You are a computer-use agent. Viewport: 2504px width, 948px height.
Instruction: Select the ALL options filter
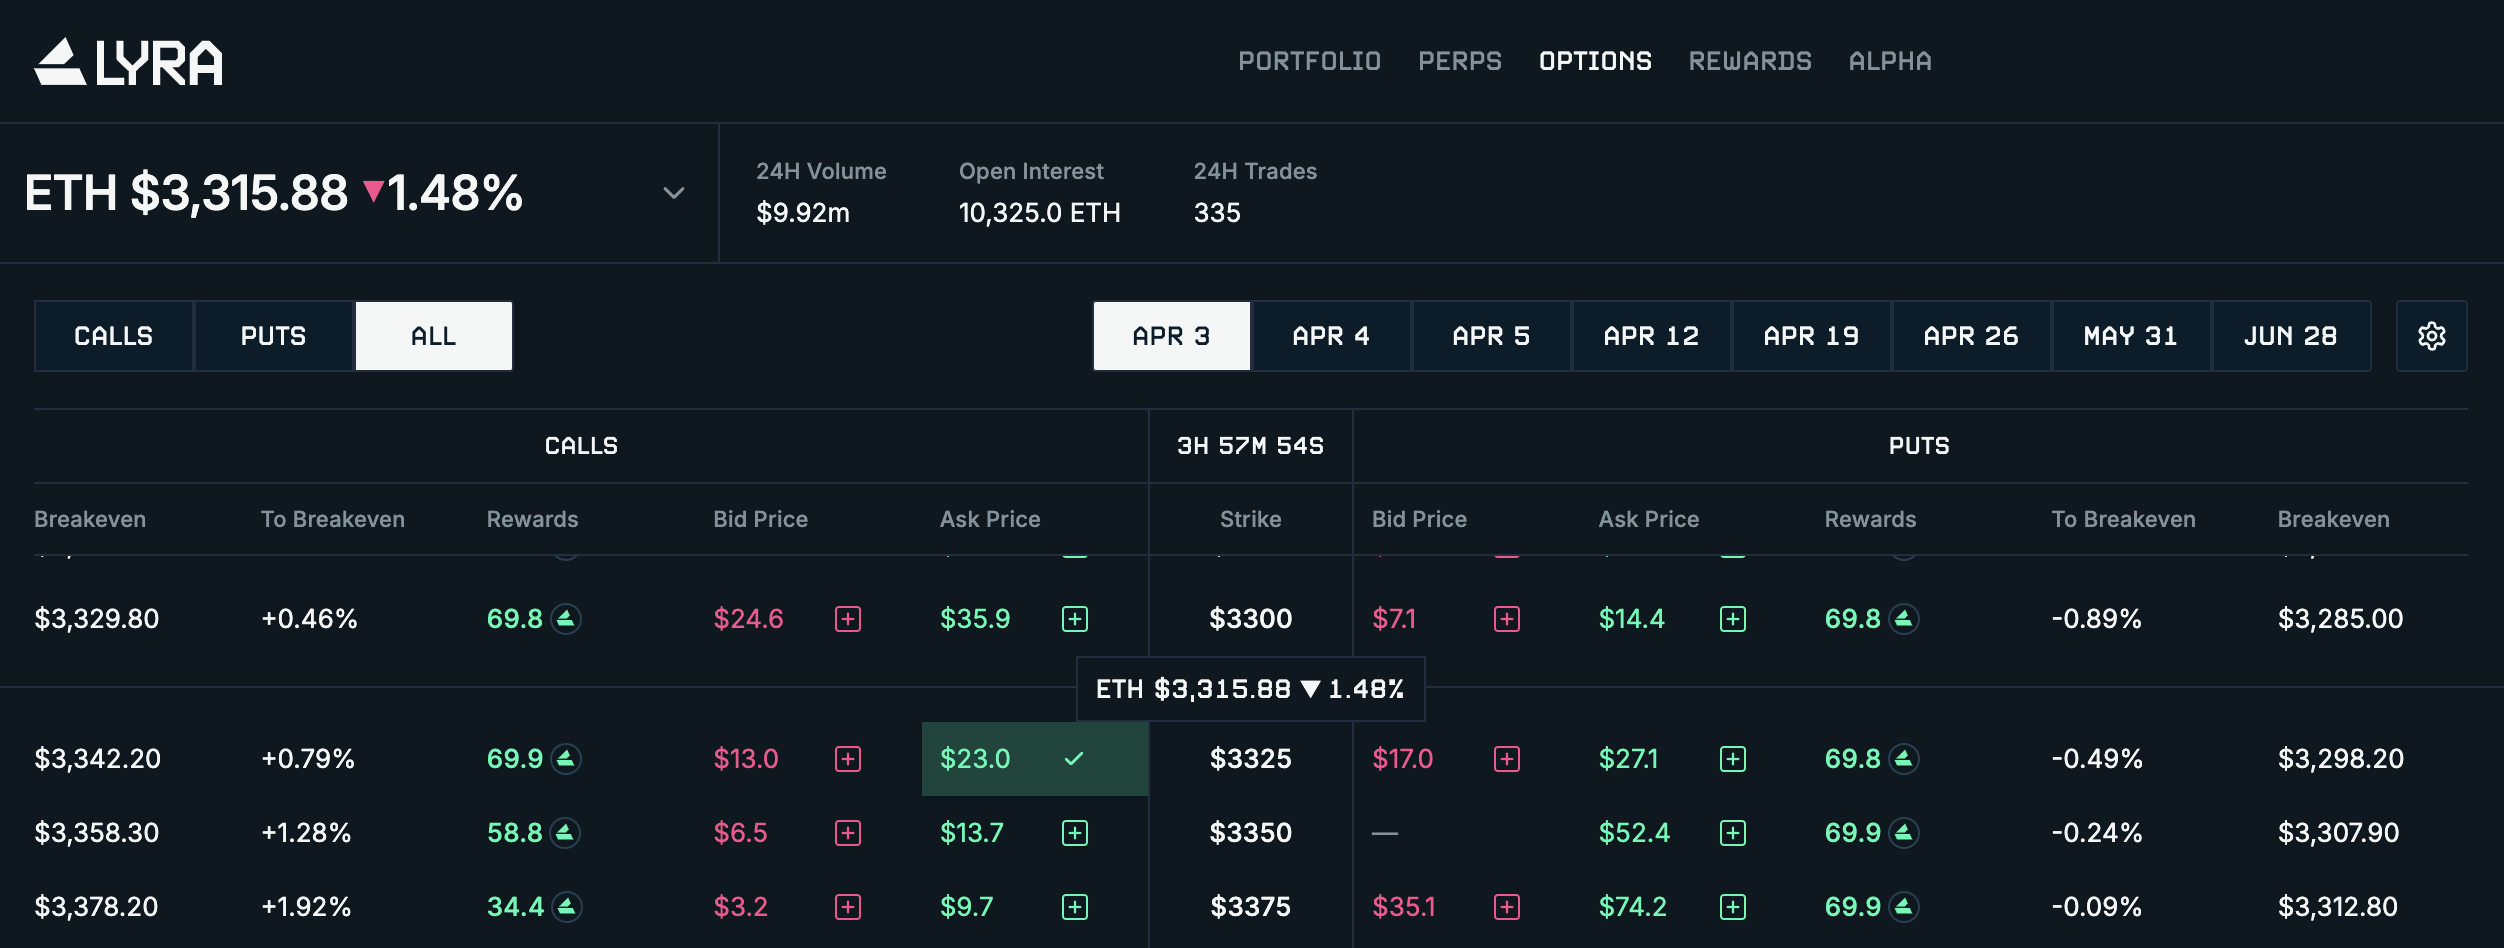coord(433,336)
